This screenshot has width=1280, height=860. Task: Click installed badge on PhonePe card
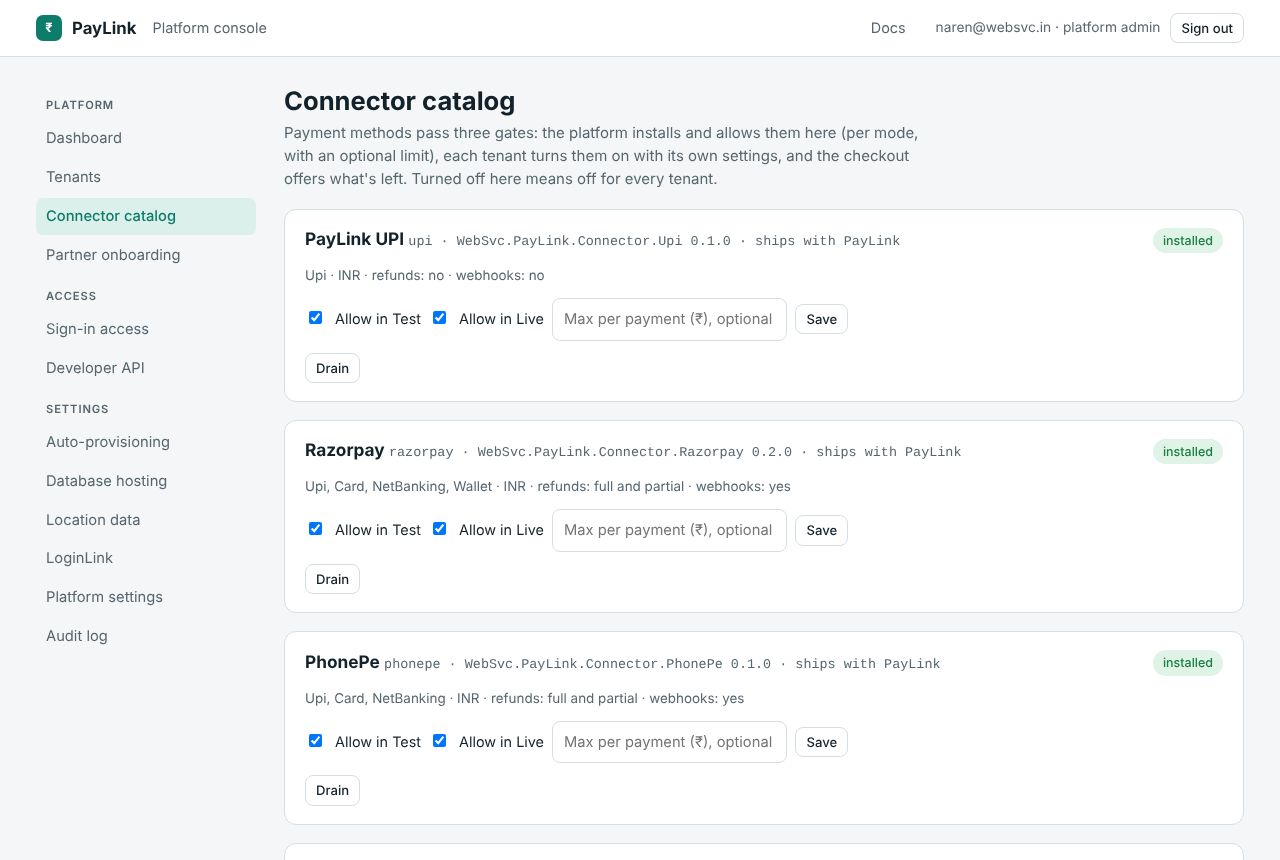point(1187,663)
